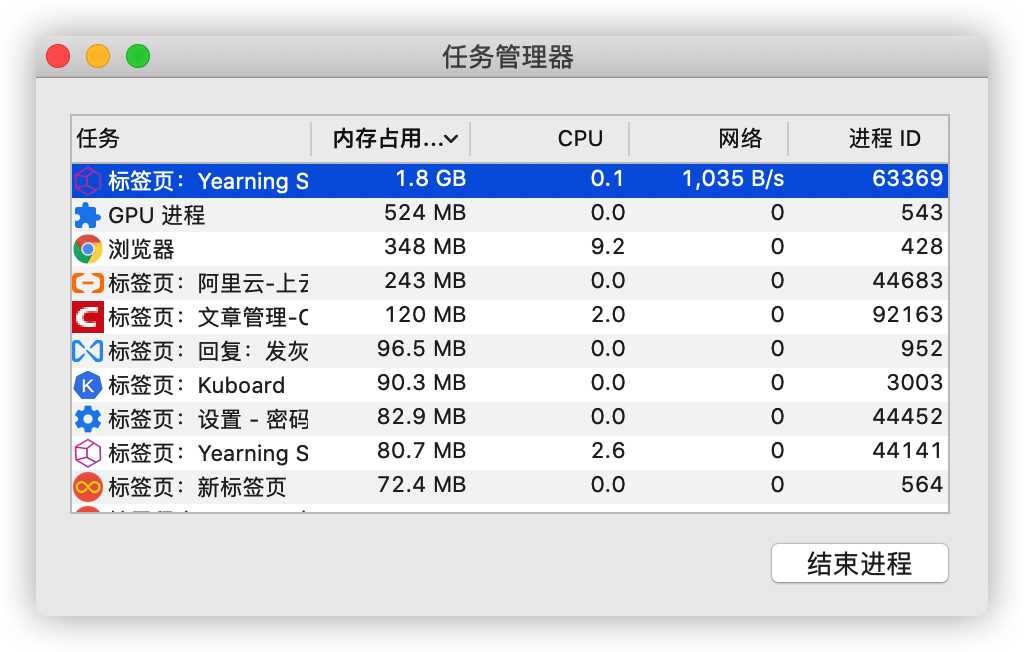The width and height of the screenshot is (1024, 652).
Task: Click process ID 92163
Action: click(908, 314)
